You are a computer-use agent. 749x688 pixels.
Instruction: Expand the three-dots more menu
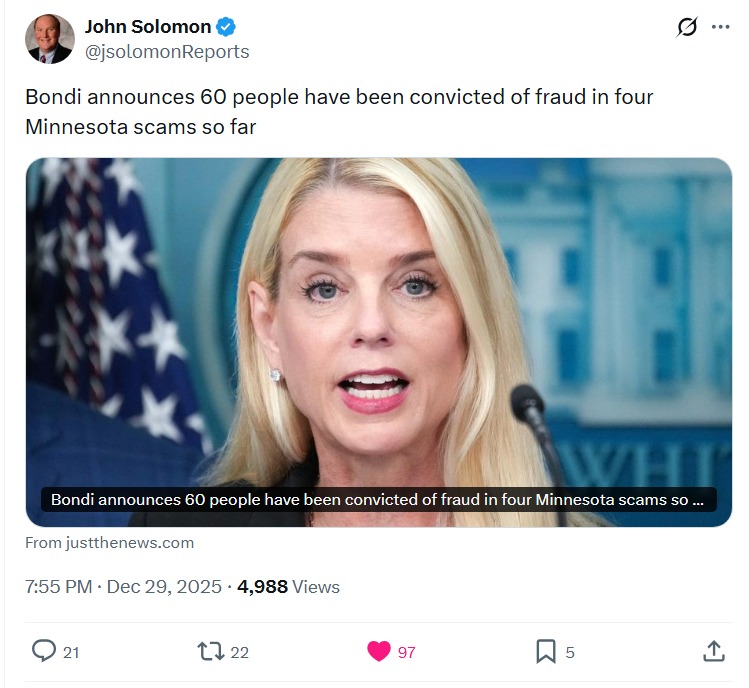[720, 27]
